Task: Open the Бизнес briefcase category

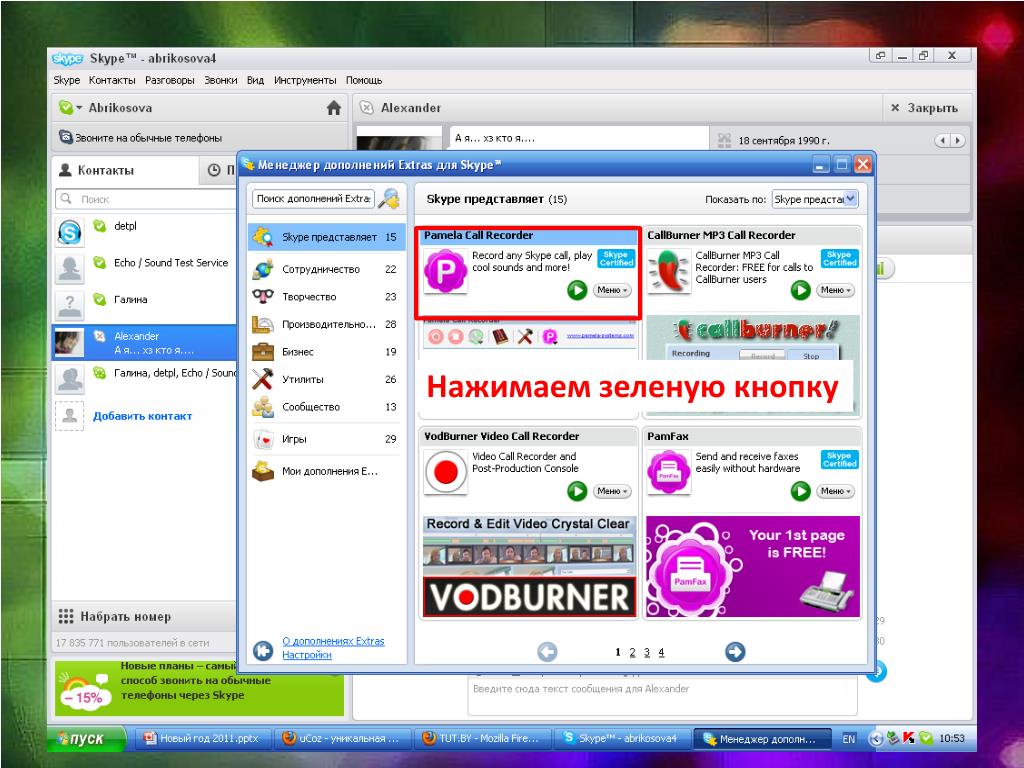Action: click(326, 351)
